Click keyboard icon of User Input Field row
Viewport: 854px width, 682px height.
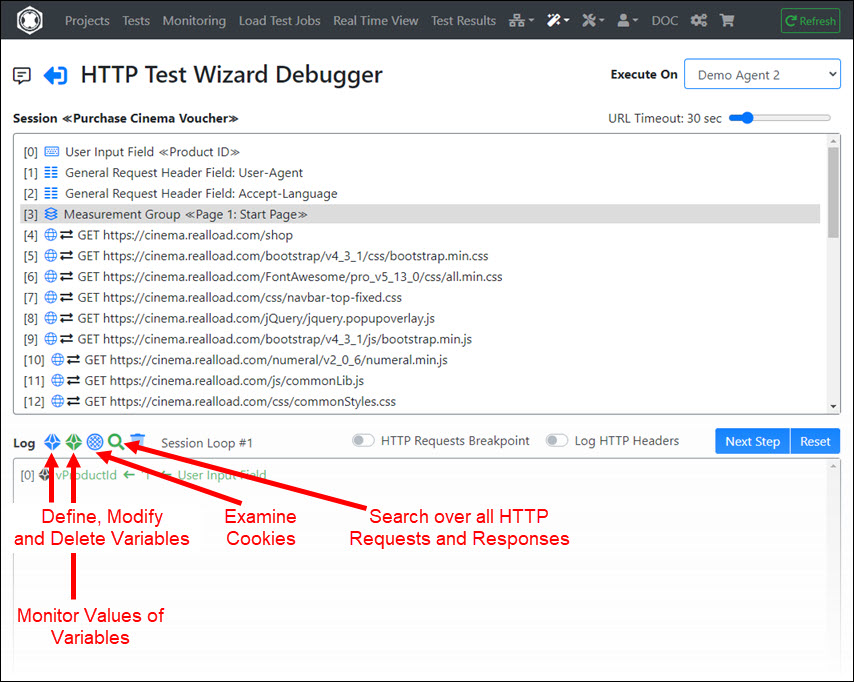(x=52, y=151)
